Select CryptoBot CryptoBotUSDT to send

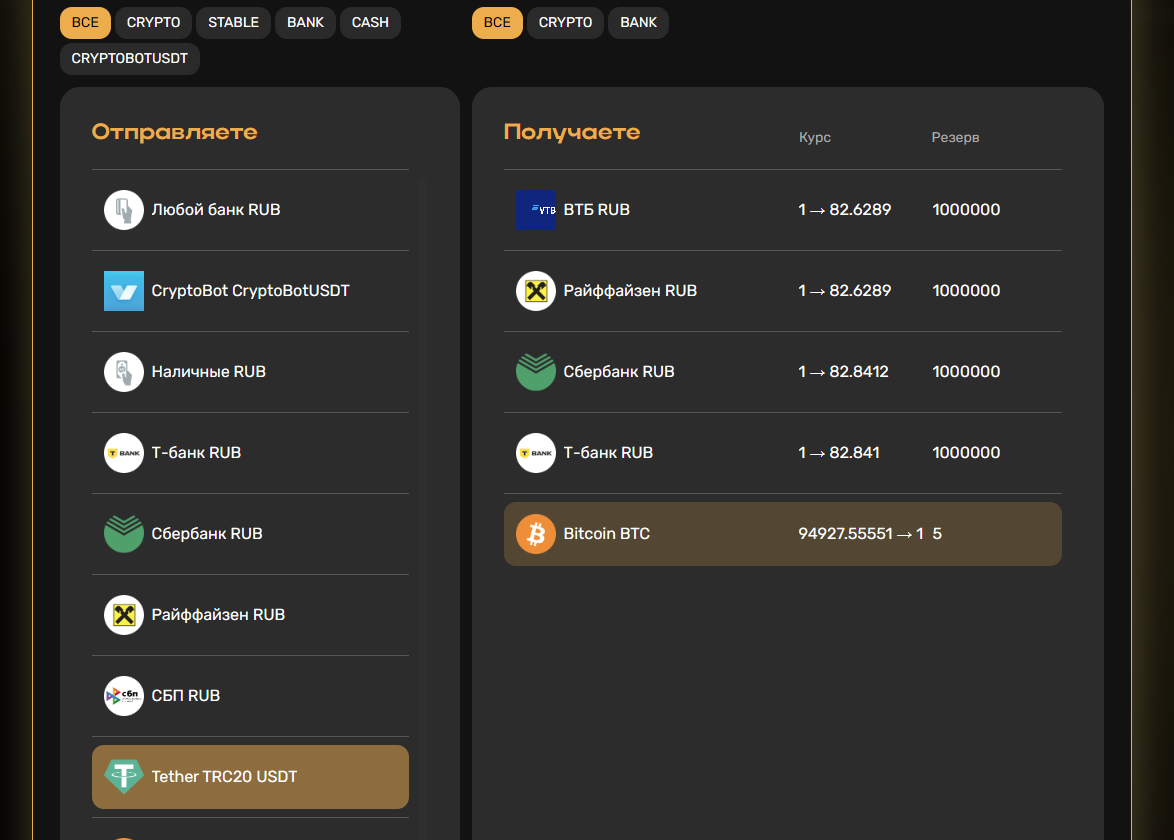pyautogui.click(x=250, y=290)
